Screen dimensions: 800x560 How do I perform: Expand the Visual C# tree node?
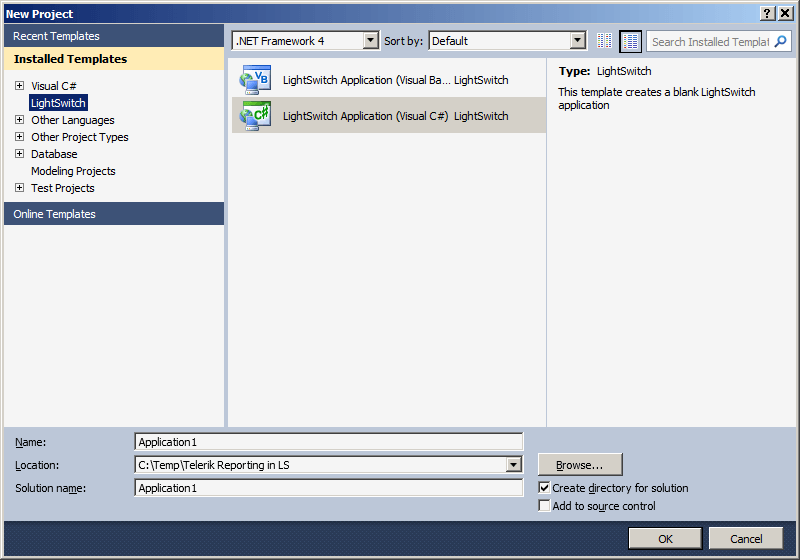(19, 85)
